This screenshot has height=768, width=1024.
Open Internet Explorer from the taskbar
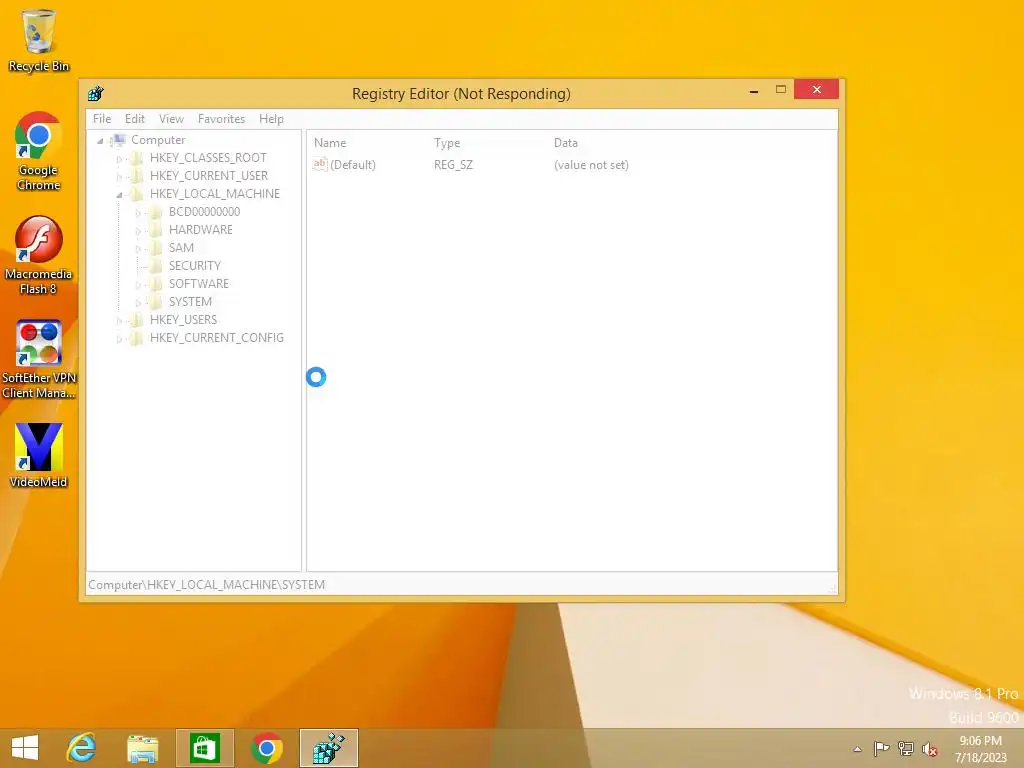point(82,748)
